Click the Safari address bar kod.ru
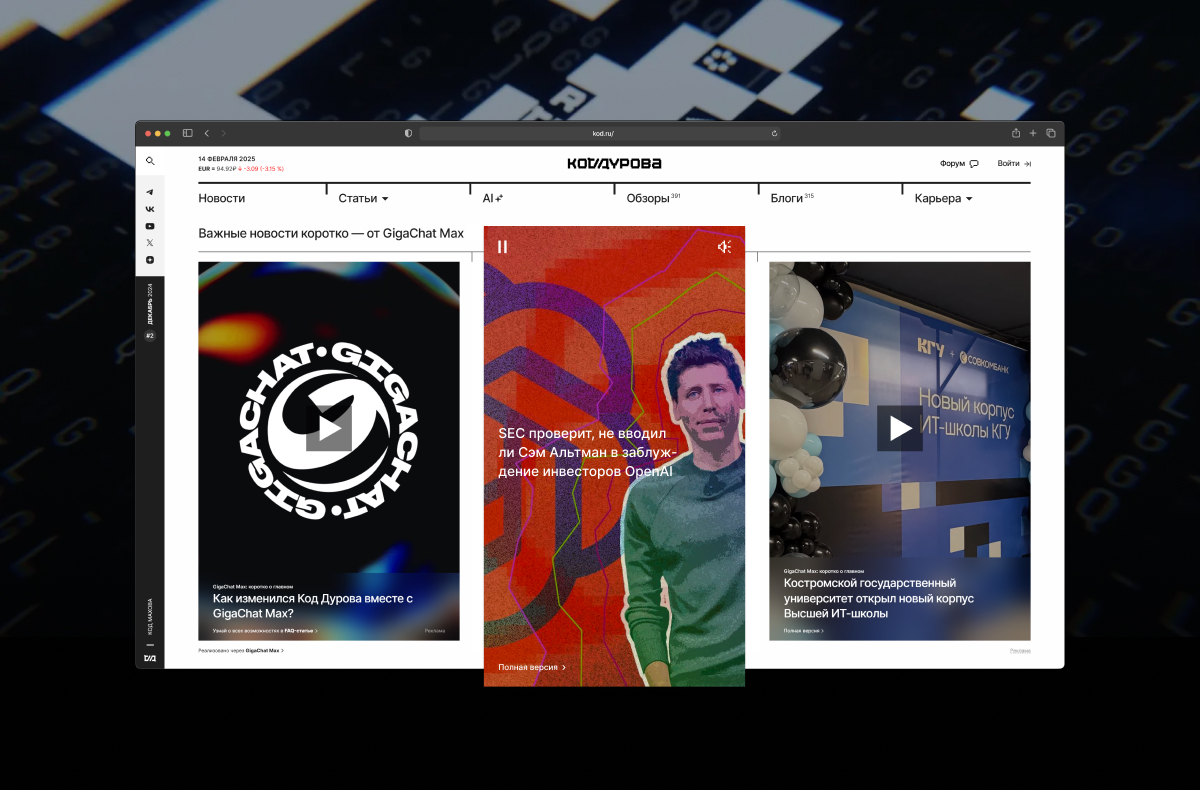The width and height of the screenshot is (1200, 790). pyautogui.click(x=599, y=133)
